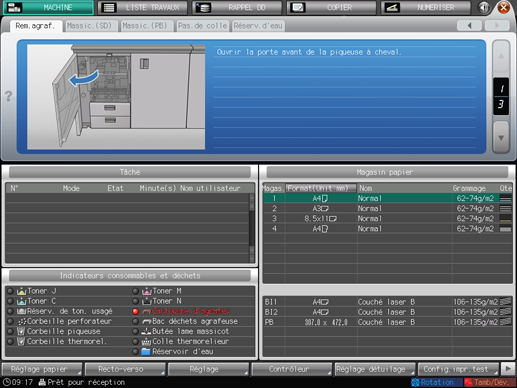Click the Toner C cyan icon
This screenshot has height=388, width=517.
(21, 301)
